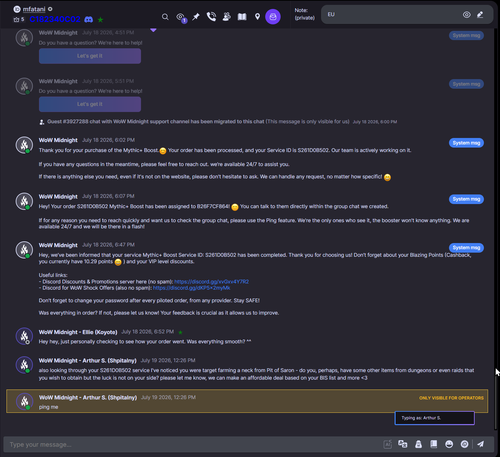The width and height of the screenshot is (500, 457).
Task: Click avatar on the ping me note
Action: 25,402
